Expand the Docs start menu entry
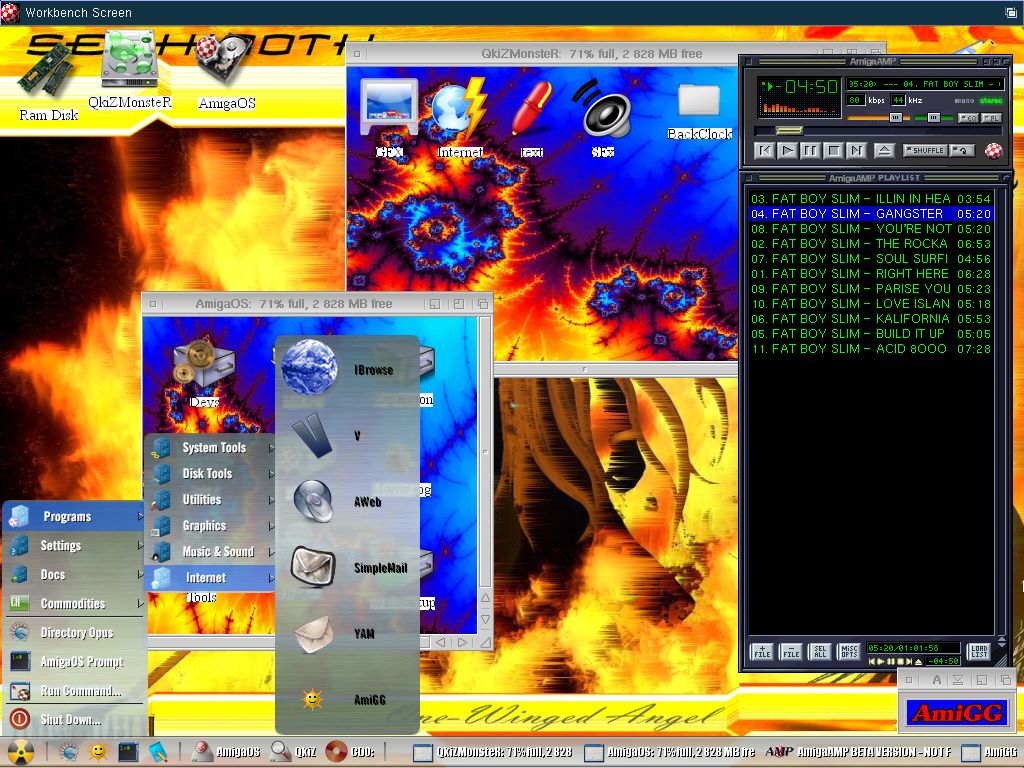Screen dimensions: 1024x768 tap(74, 575)
